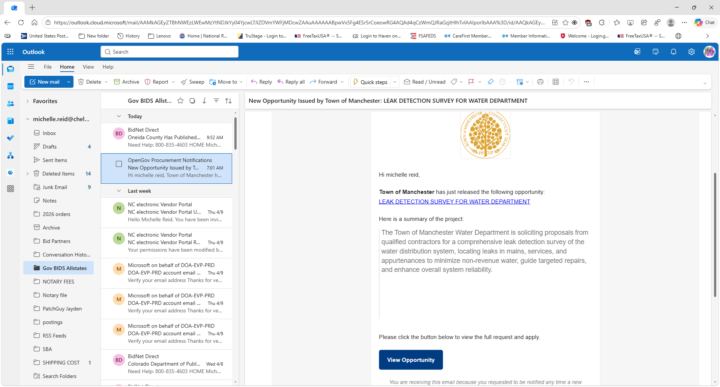720x387 pixels.
Task: Click the message list scrollbar
Action: [235, 133]
